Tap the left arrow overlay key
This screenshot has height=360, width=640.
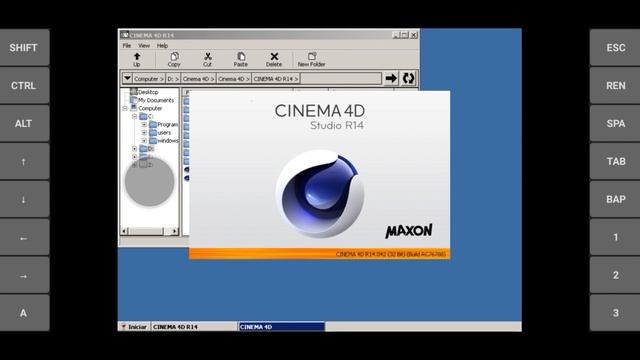tap(24, 237)
